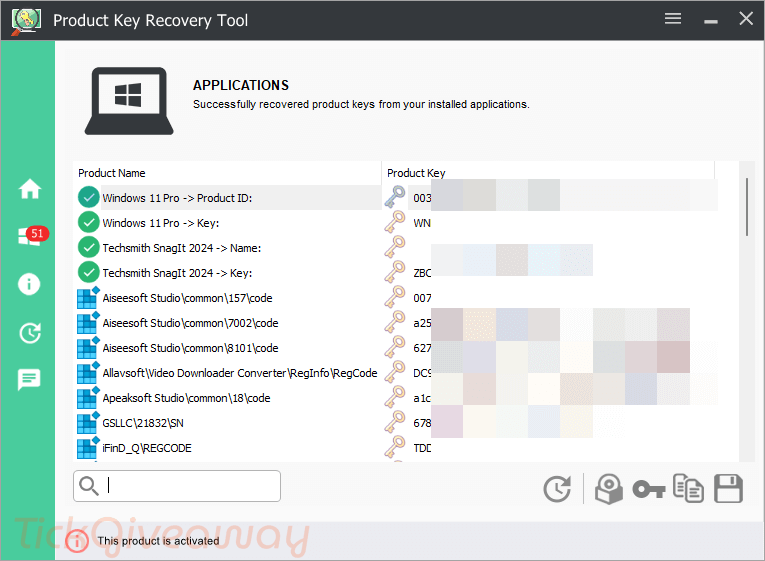The image size is (765, 561).
Task: Click registry icon beside Aiseesoft 8101 code
Action: [88, 348]
